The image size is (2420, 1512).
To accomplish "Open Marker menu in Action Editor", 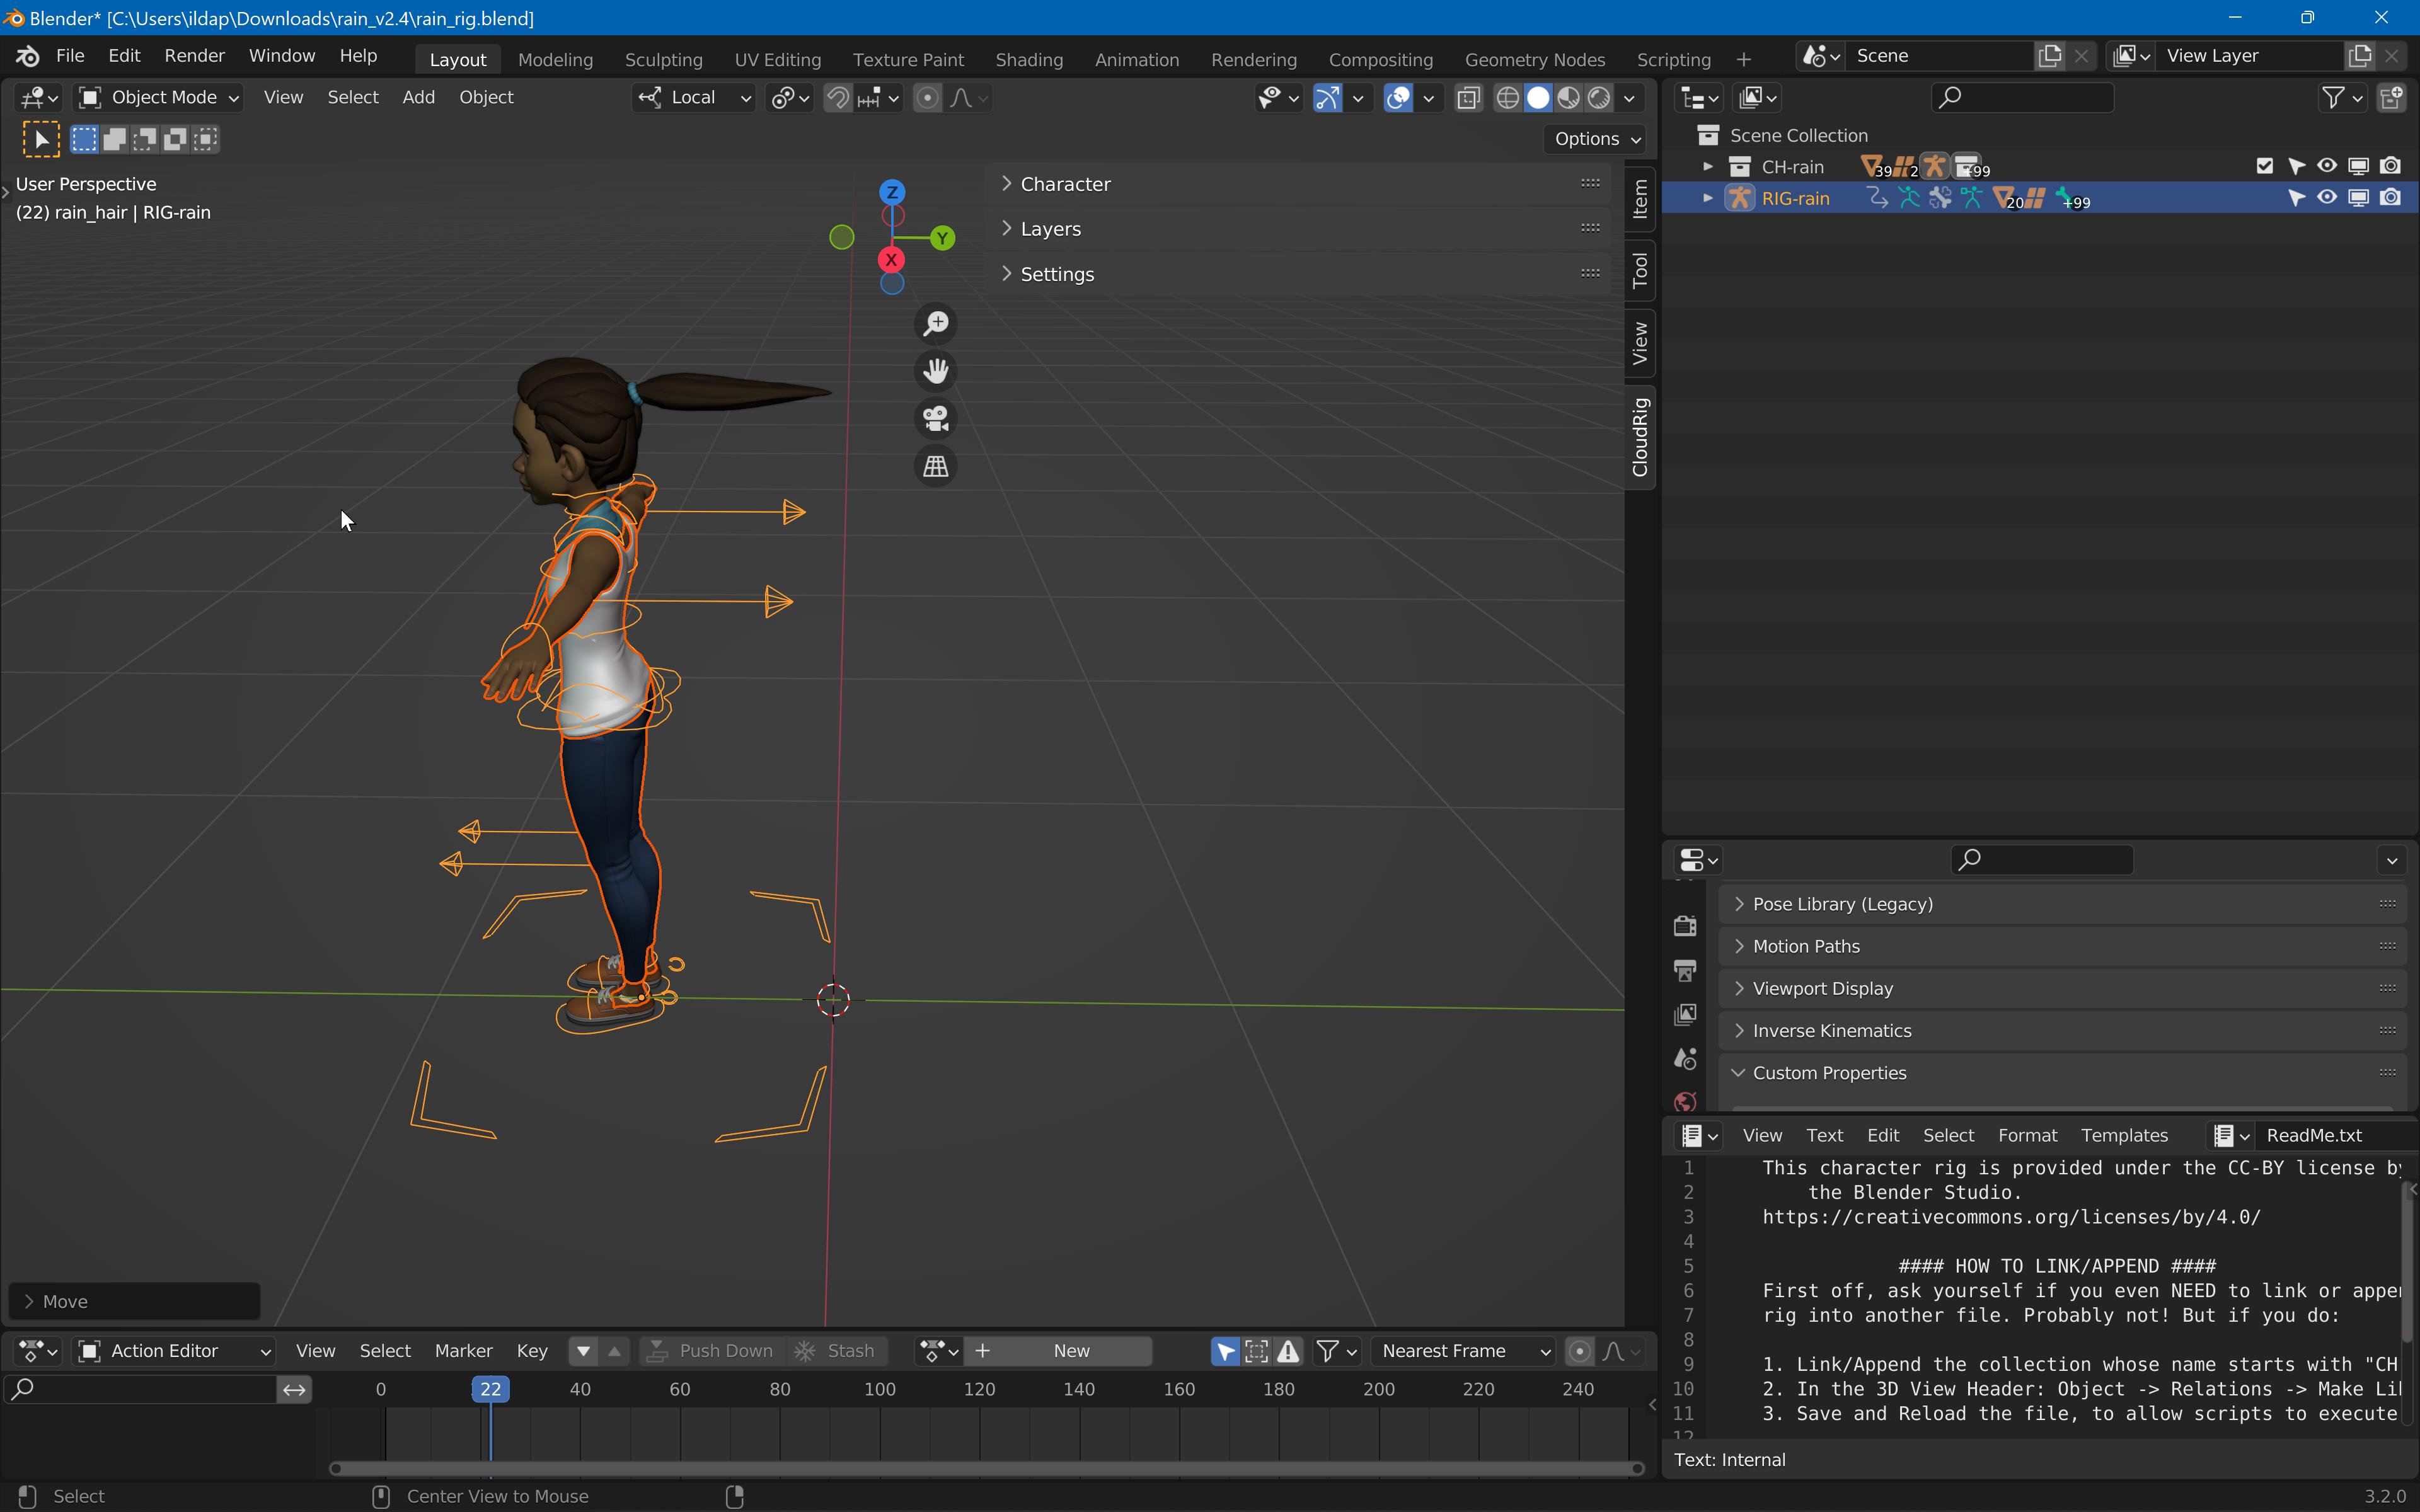I will pyautogui.click(x=463, y=1352).
